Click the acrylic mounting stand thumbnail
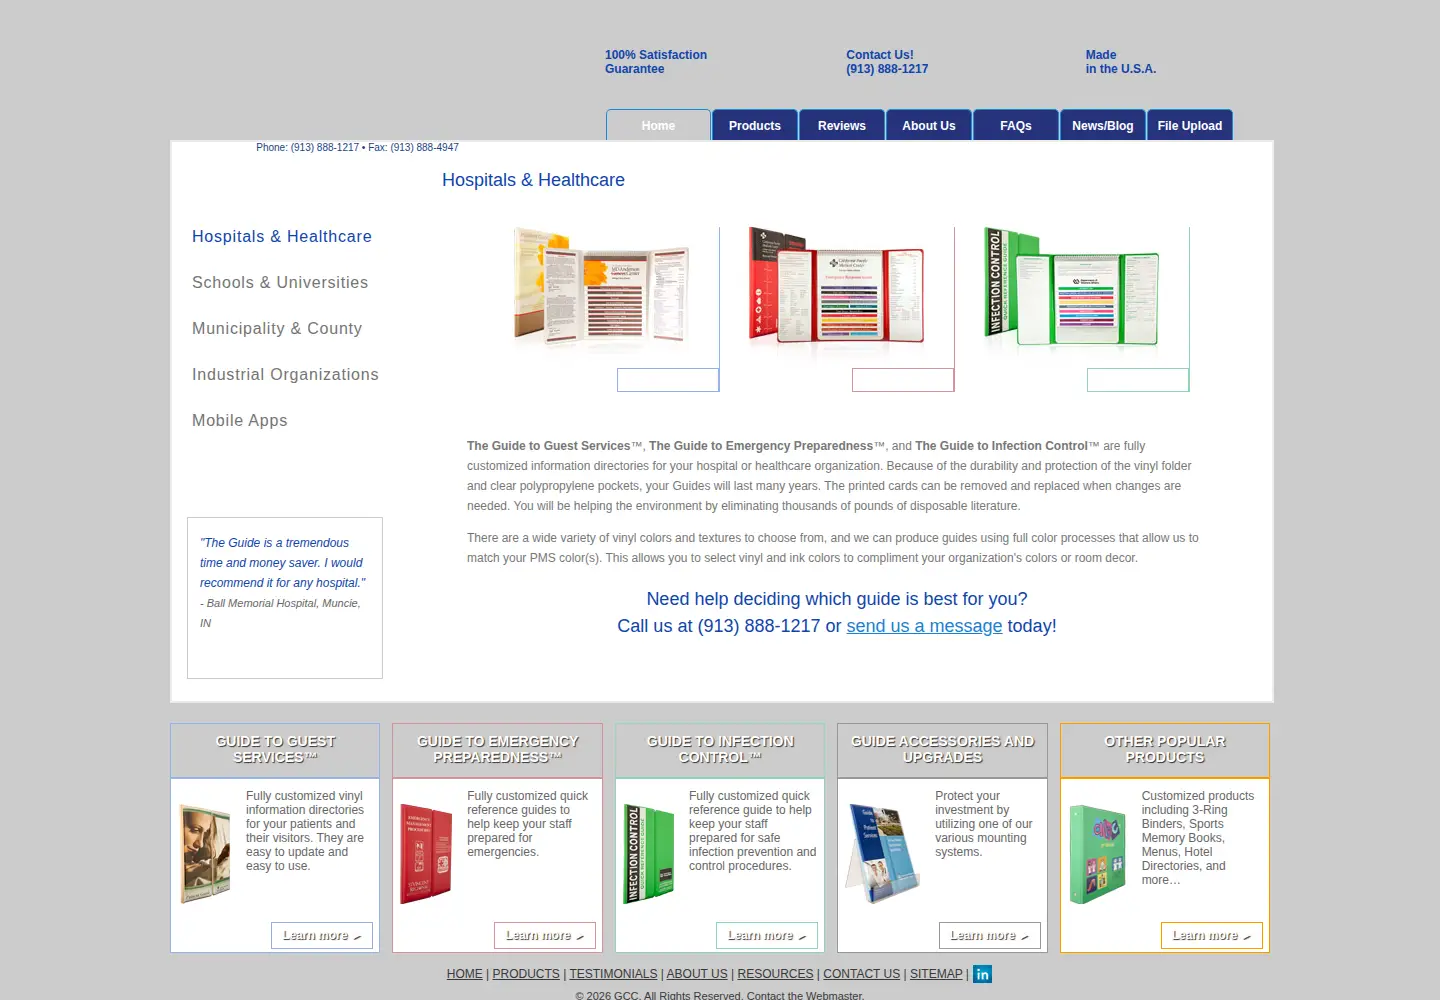 point(883,854)
